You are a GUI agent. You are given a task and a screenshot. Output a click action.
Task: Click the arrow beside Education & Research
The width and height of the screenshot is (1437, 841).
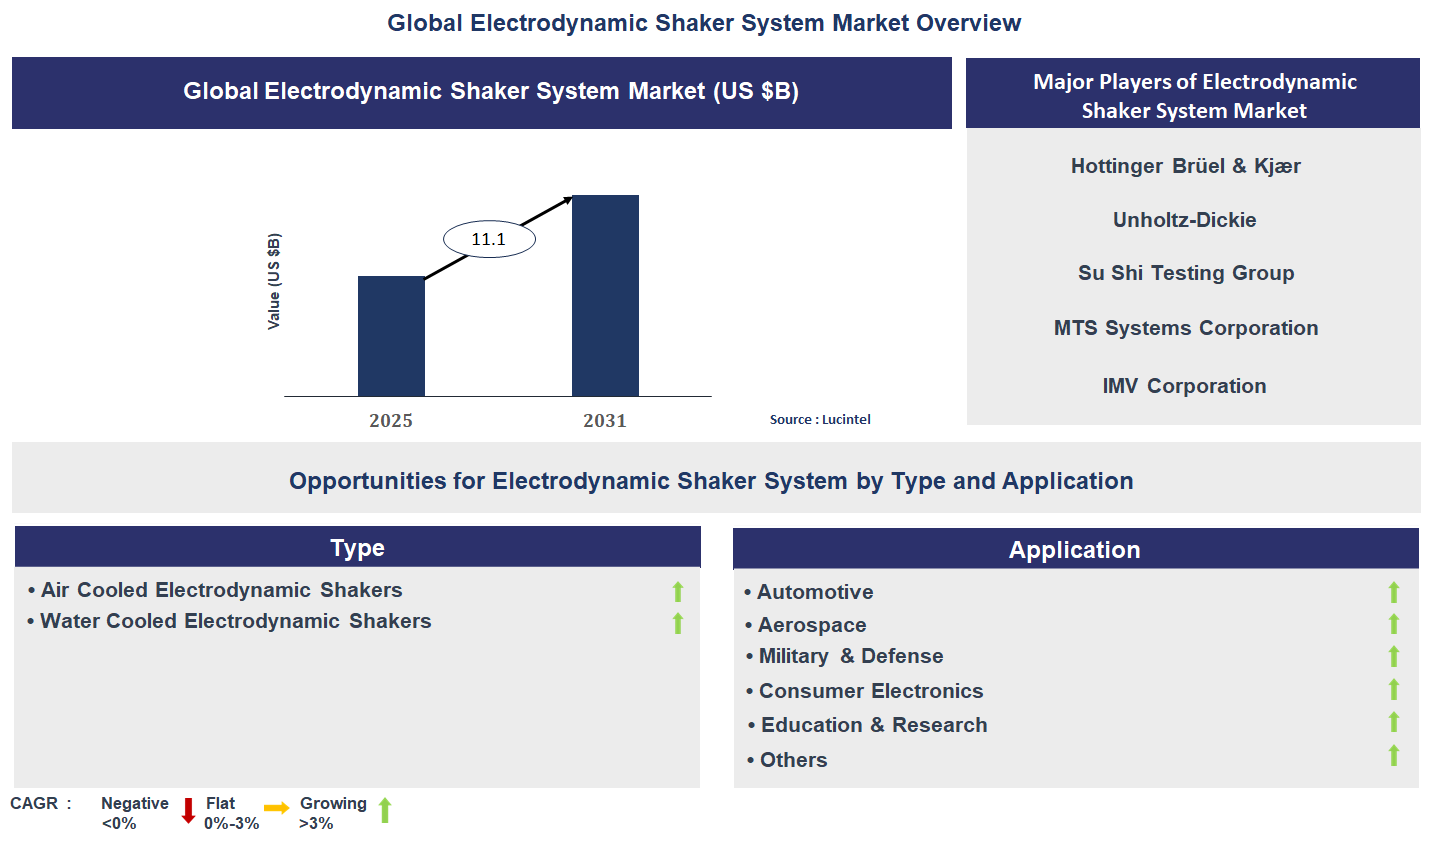(1394, 722)
